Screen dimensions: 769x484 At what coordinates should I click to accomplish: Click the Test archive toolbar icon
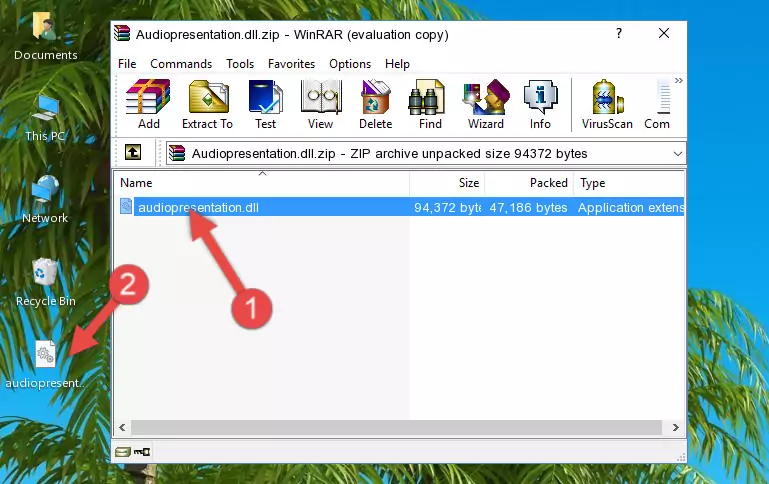[265, 104]
